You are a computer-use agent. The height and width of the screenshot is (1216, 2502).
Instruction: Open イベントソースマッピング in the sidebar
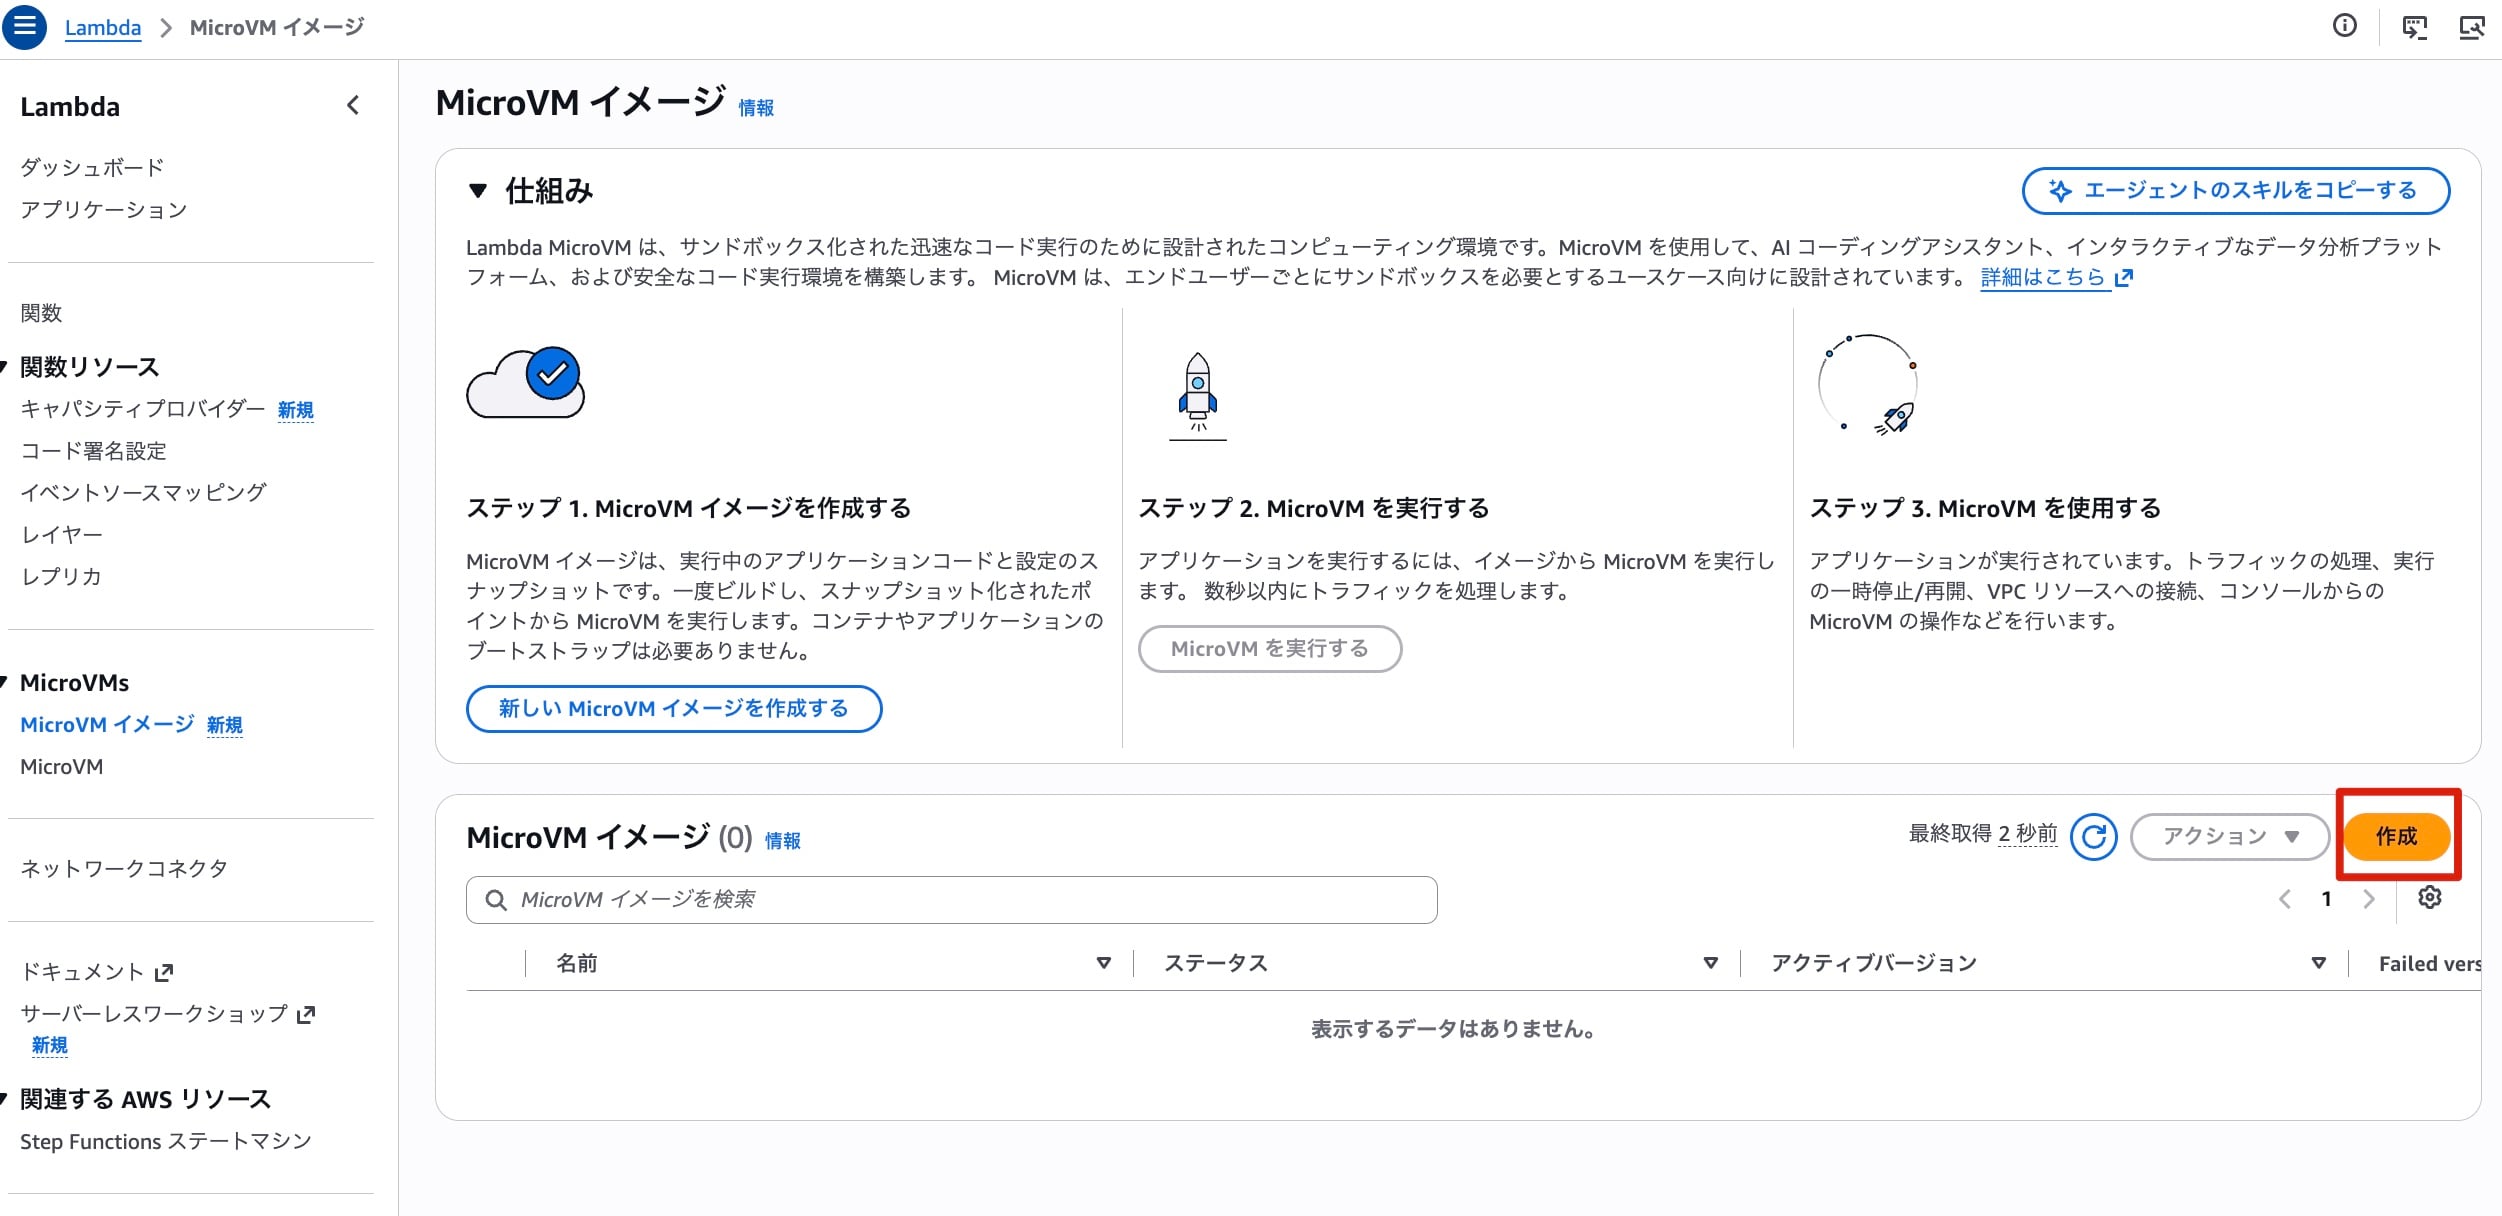tap(144, 492)
